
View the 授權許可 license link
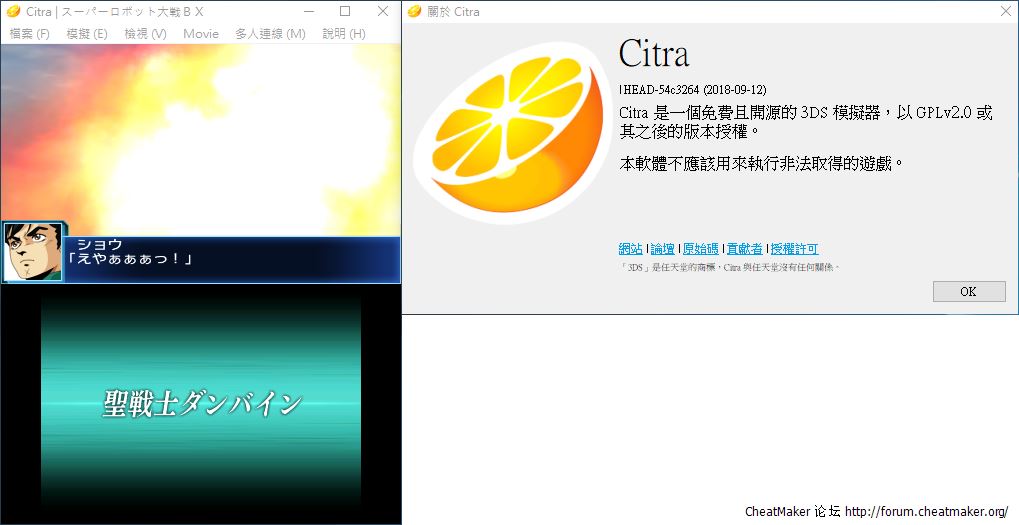pos(794,249)
